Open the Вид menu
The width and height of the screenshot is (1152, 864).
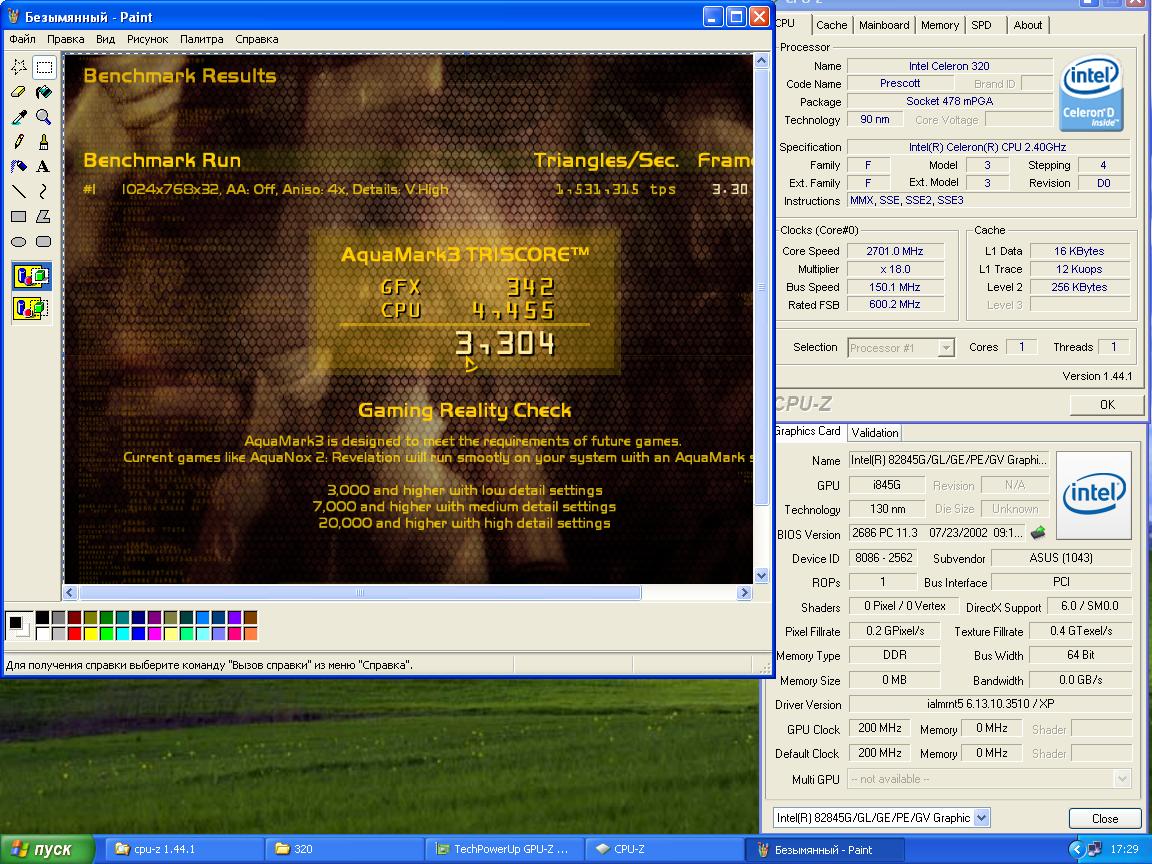click(x=105, y=40)
